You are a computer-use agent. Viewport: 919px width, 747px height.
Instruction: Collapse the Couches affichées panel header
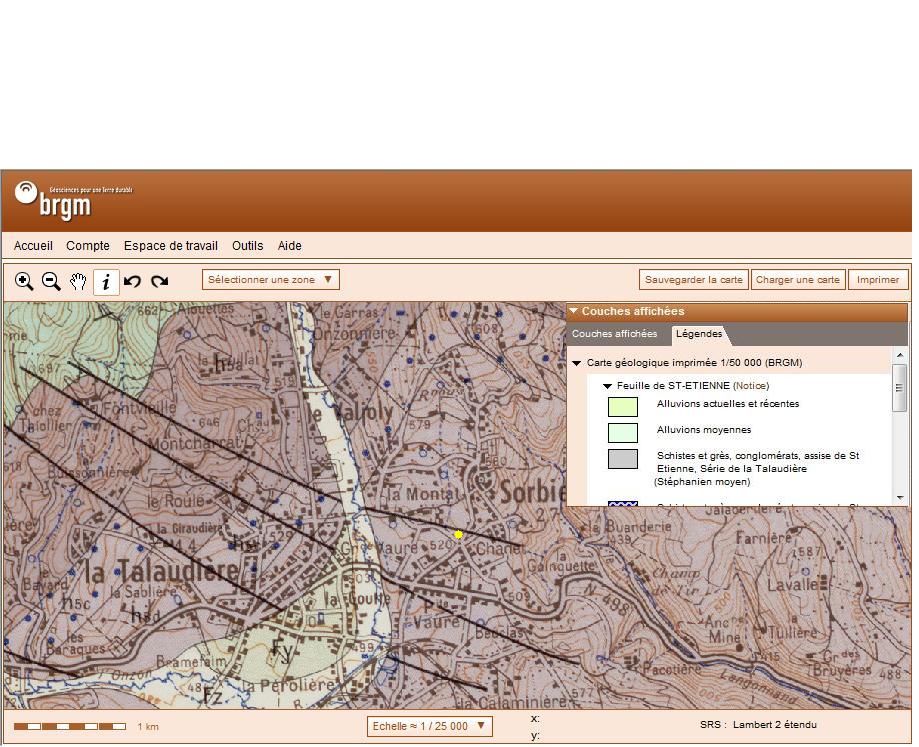[737, 312]
